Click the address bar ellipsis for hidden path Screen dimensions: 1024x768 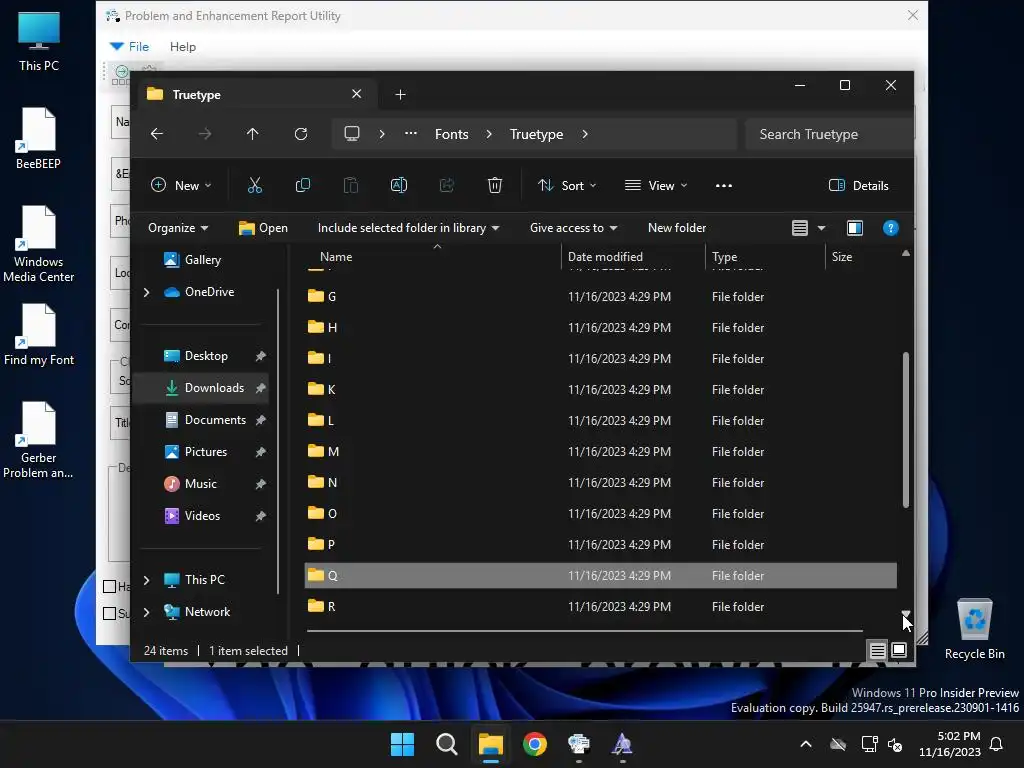411,133
